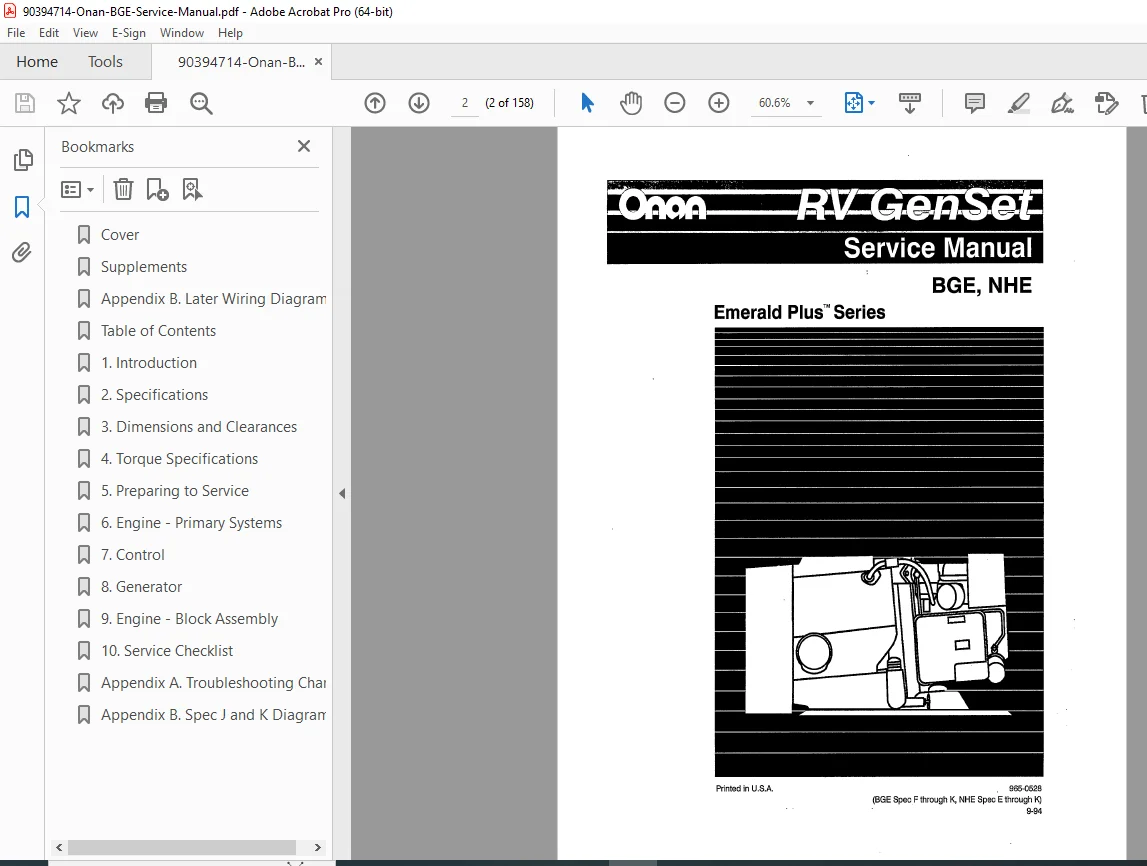Jump to Table of Contents bookmark
The image size is (1147, 866).
click(x=159, y=331)
